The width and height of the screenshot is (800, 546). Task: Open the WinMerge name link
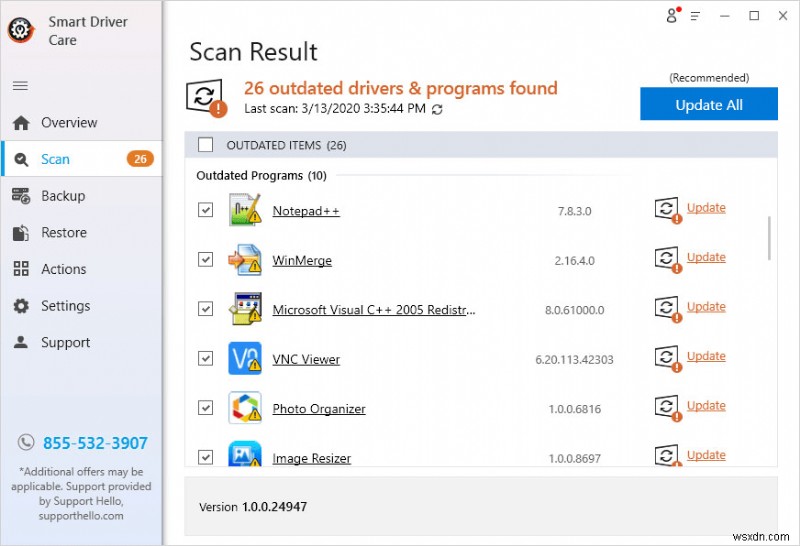tap(302, 261)
